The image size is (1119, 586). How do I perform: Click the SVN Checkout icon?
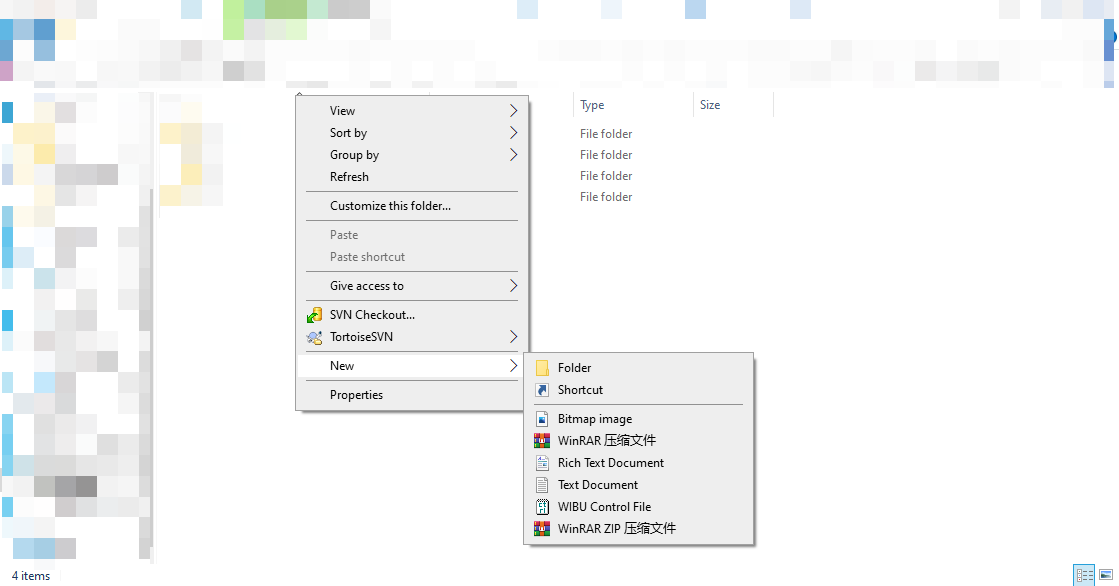(x=314, y=315)
